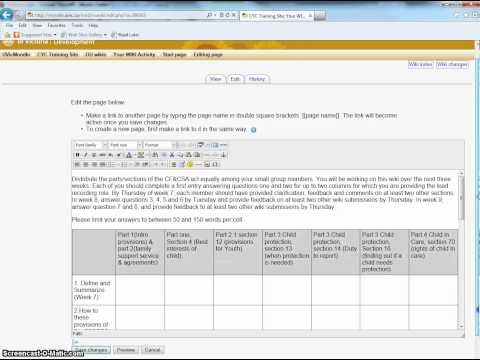This screenshot has width=480, height=360.
Task: Click the editor scrollbar down arrow
Action: coord(461,326)
